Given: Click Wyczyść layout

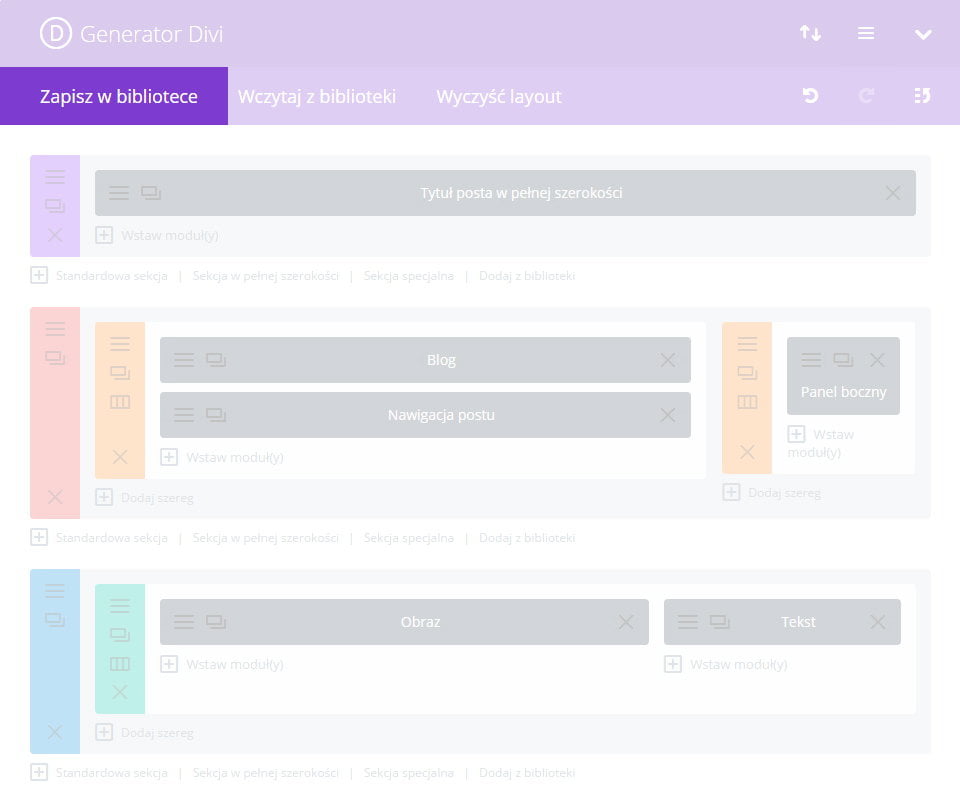Looking at the screenshot, I should coord(499,97).
